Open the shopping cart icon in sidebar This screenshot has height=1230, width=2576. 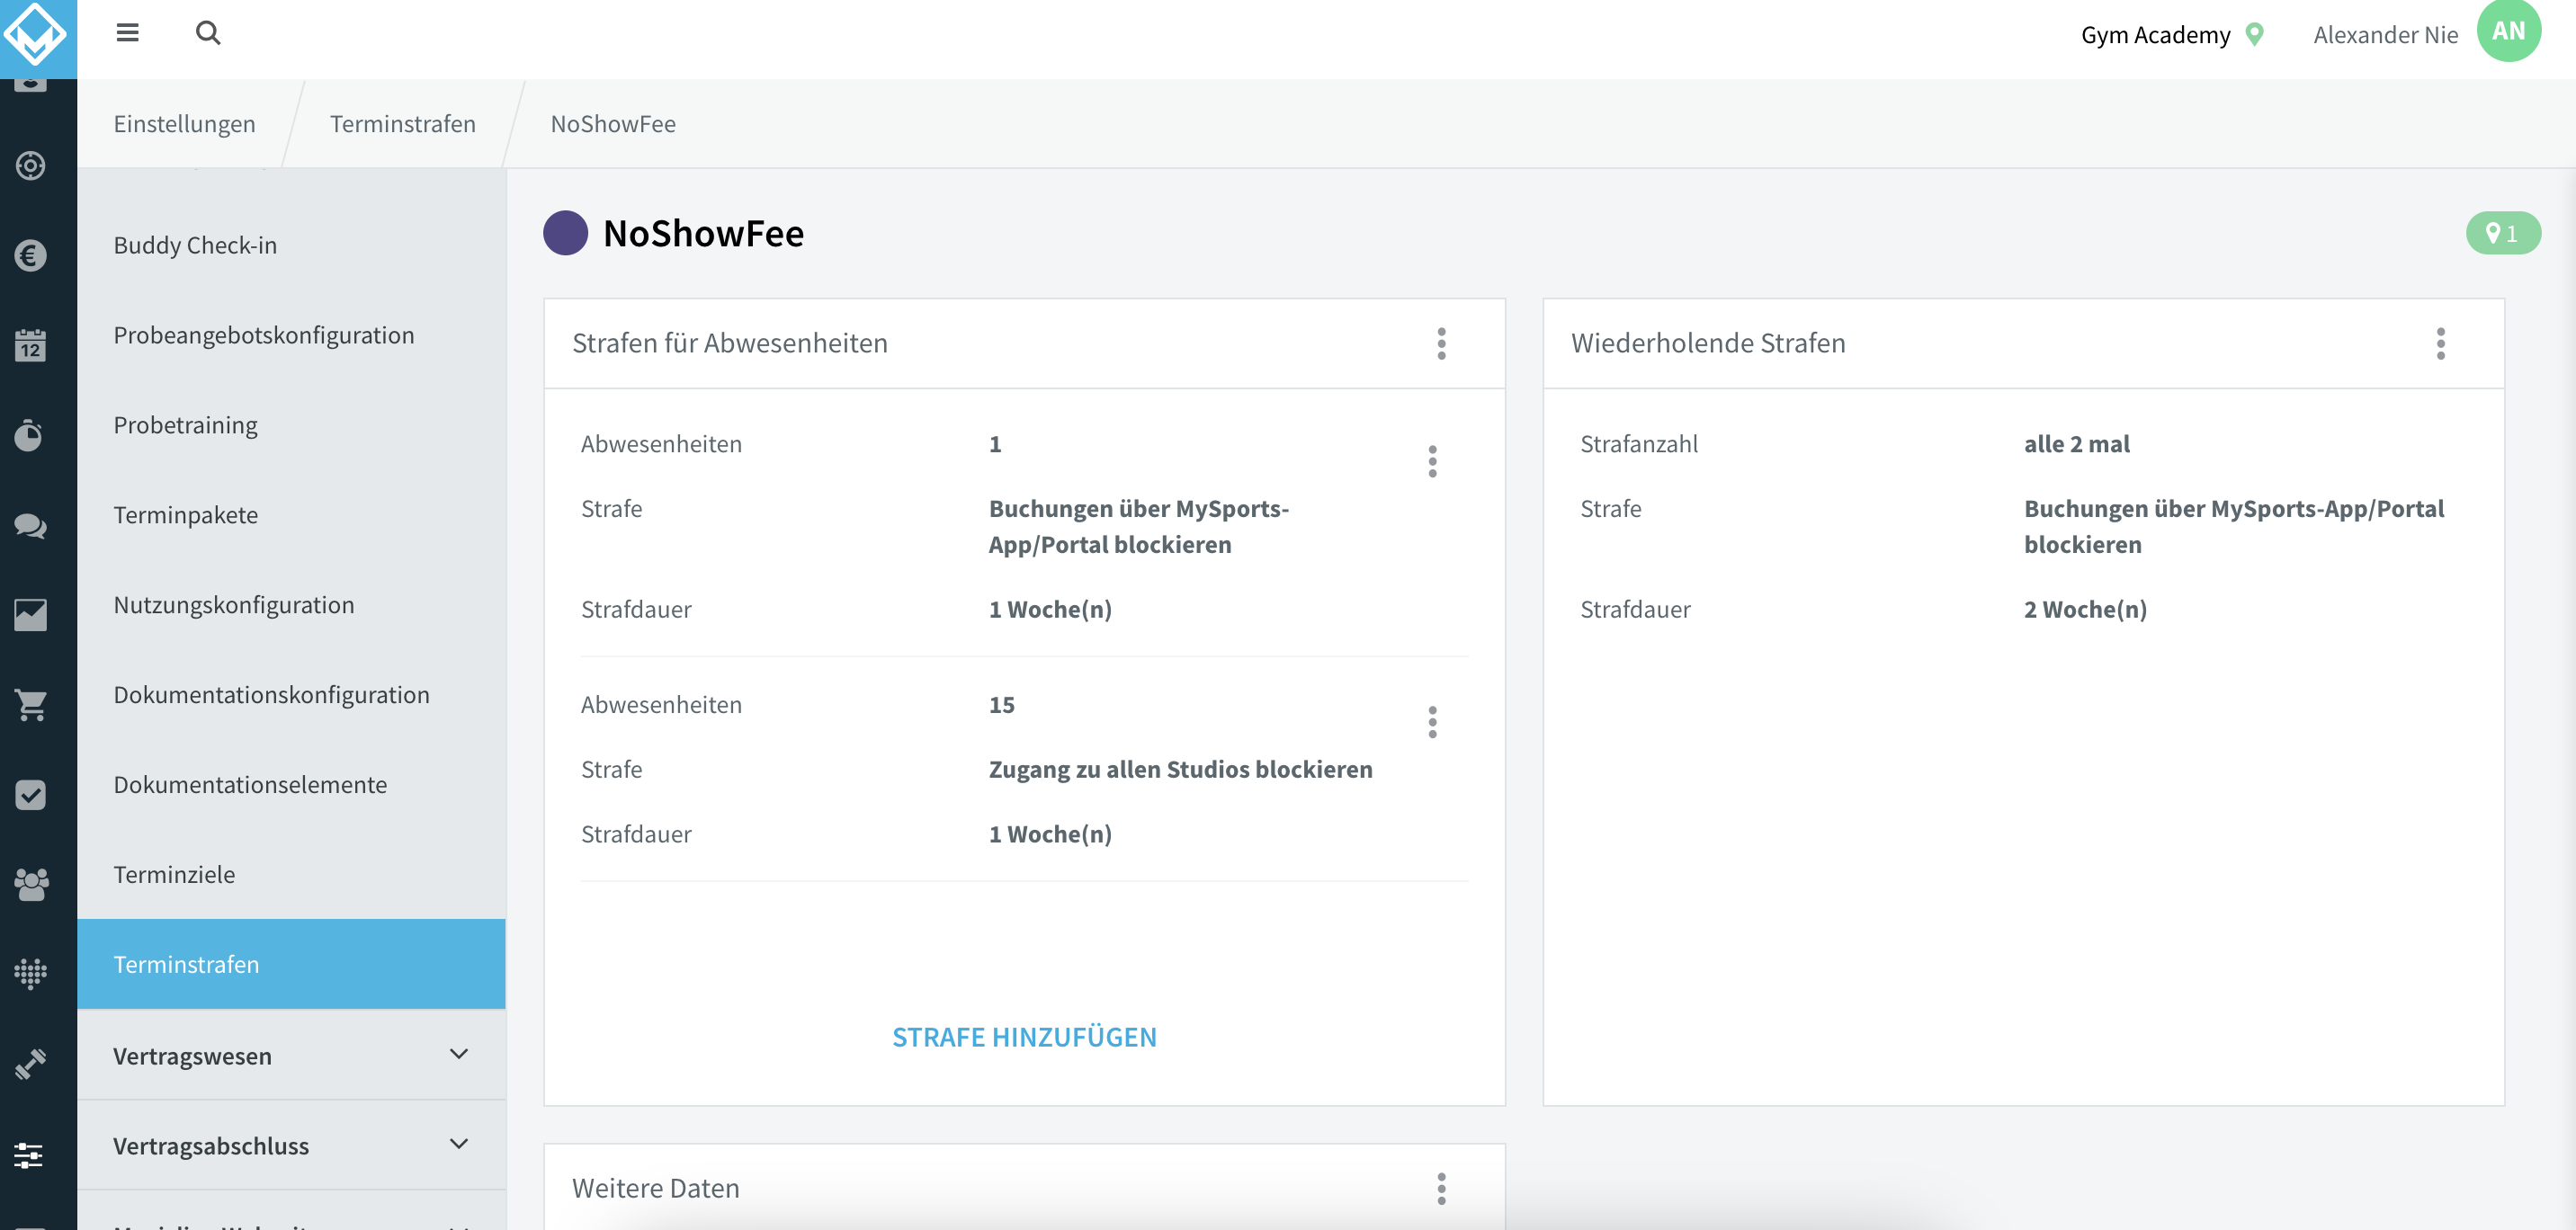pyautogui.click(x=31, y=705)
